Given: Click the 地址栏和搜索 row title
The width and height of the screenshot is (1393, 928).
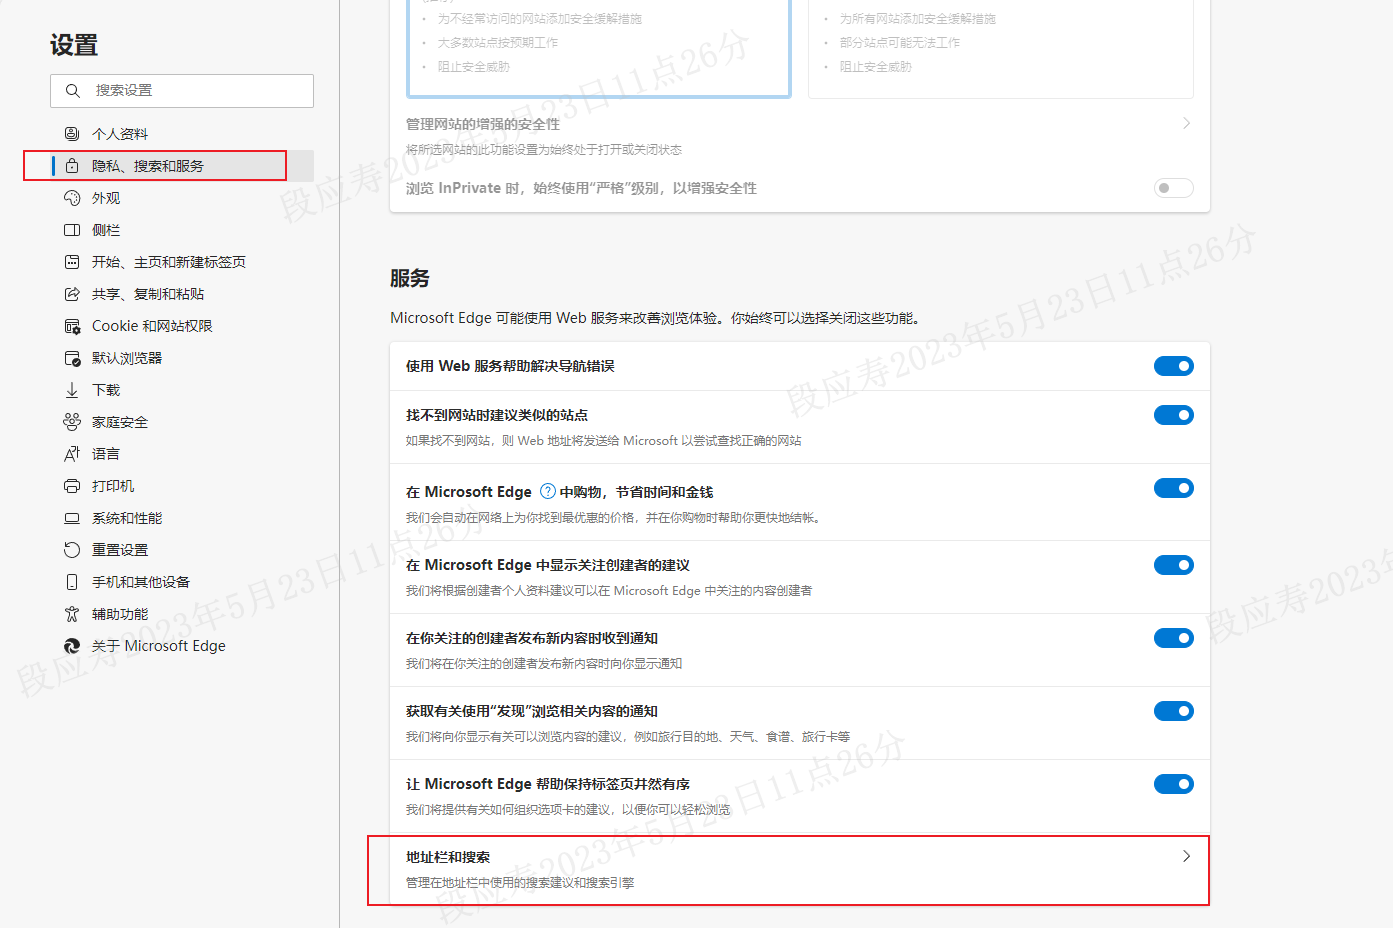Looking at the screenshot, I should coord(448,857).
